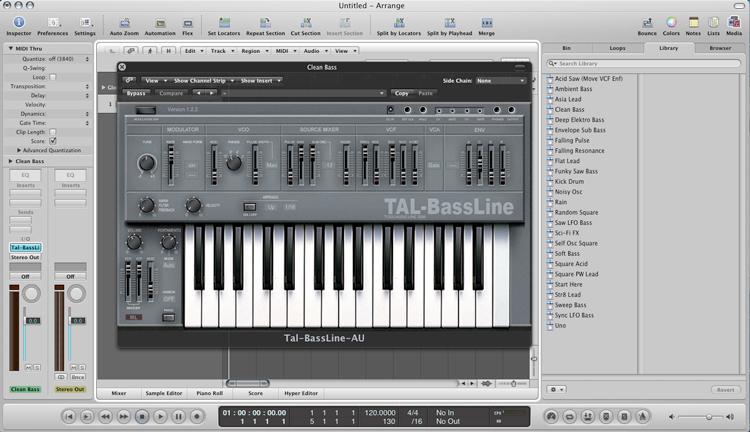Image resolution: width=750 pixels, height=432 pixels.
Task: Open Show Channel Strip dropdown
Action: point(203,80)
